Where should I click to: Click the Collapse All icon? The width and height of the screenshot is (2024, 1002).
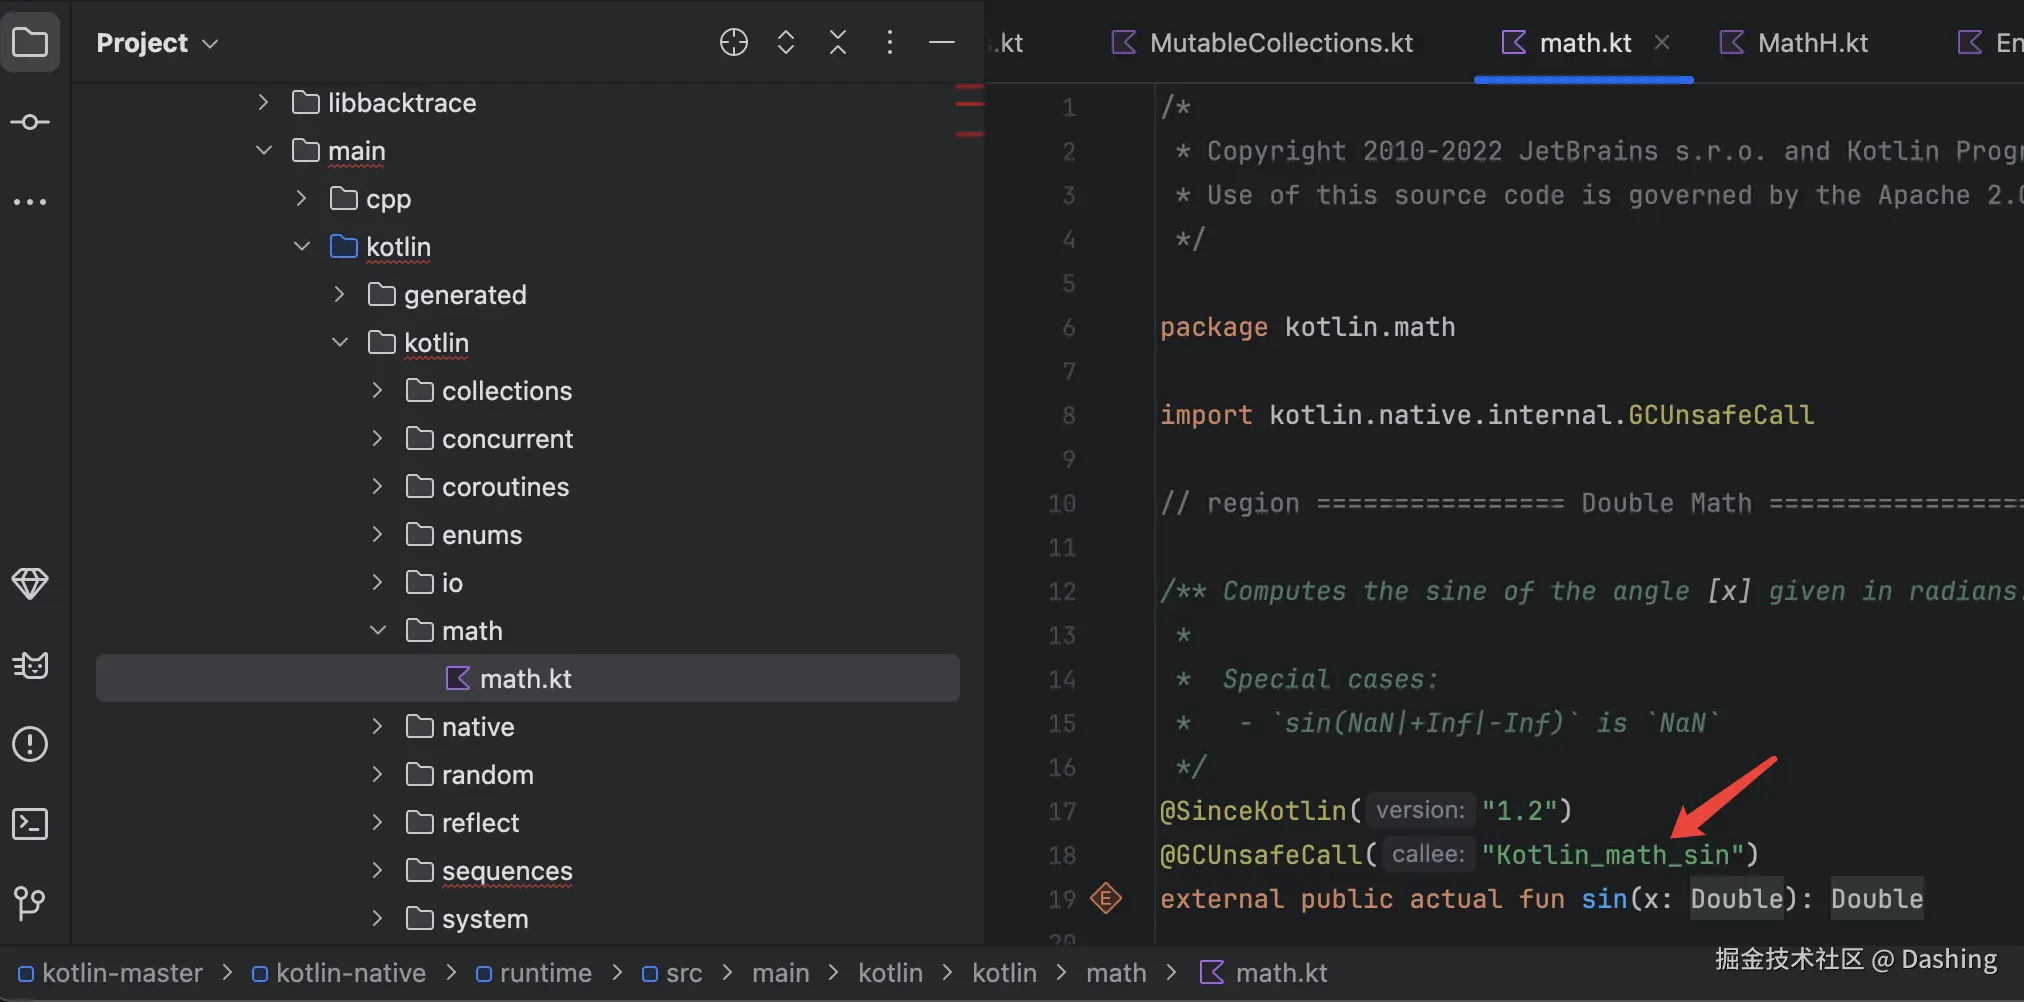(838, 42)
